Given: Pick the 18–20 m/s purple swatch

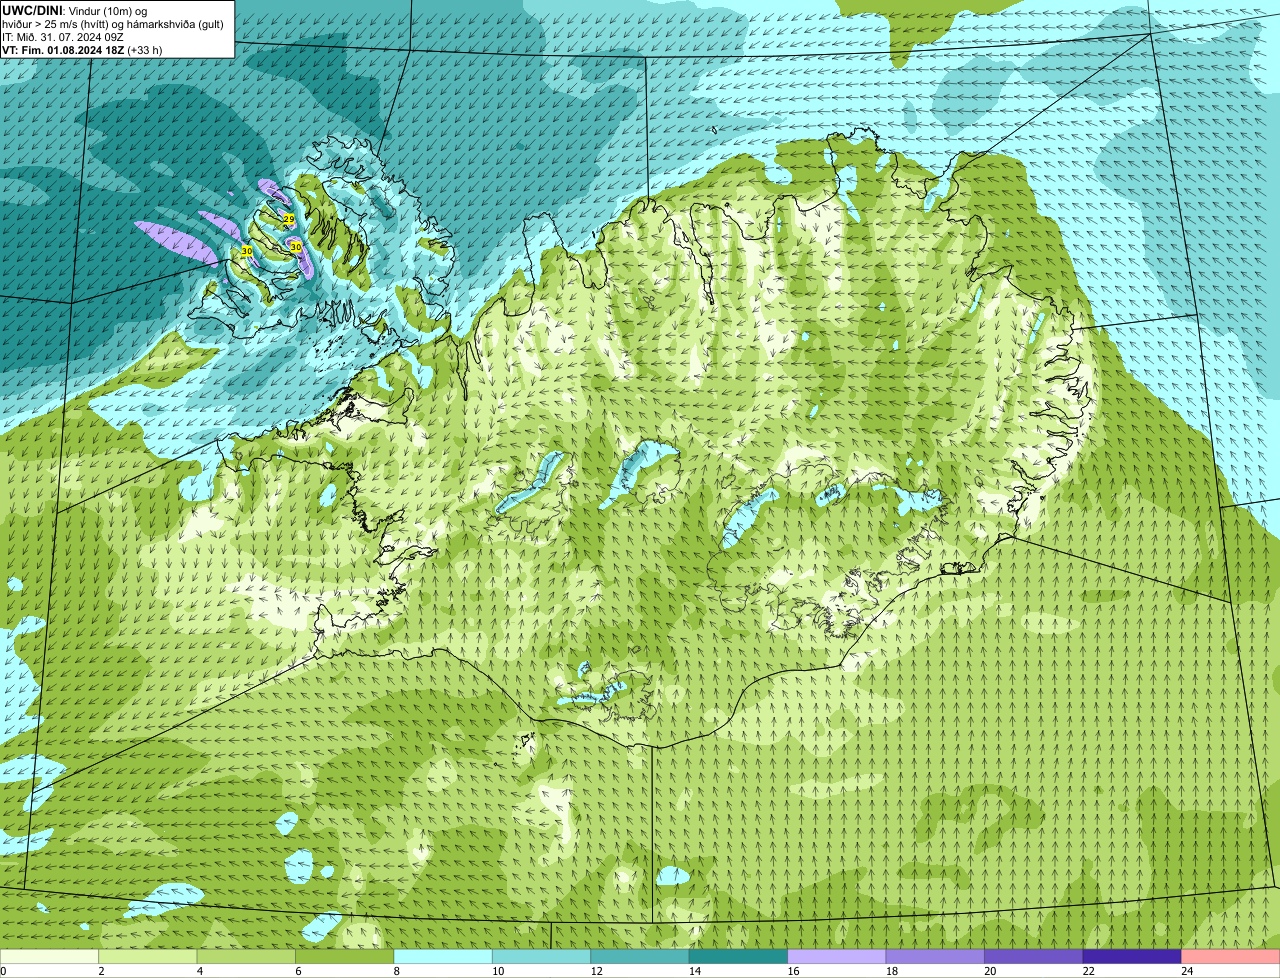Looking at the screenshot, I should click(935, 957).
